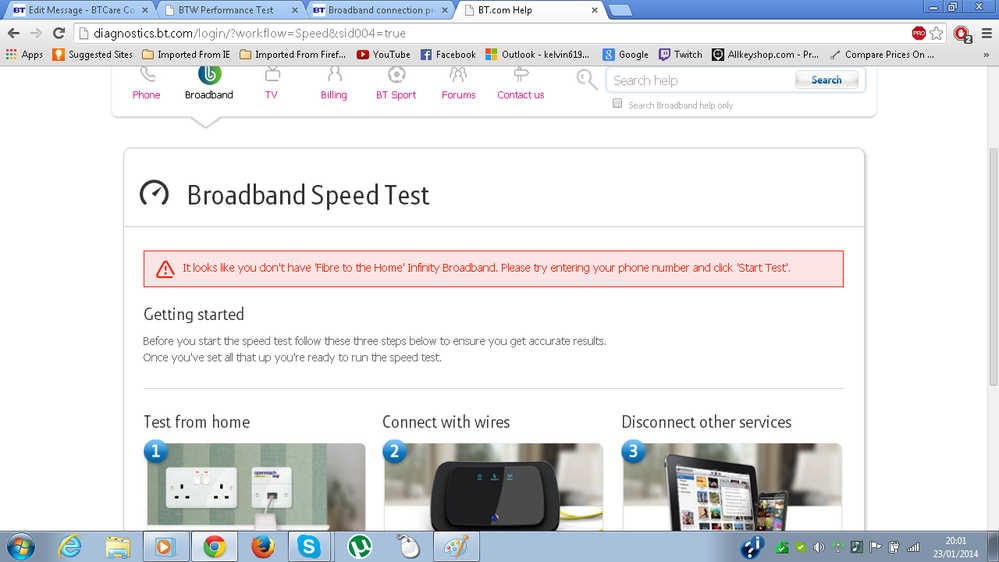Close the 'BT.com Help' tab
This screenshot has height=562, width=999.
point(594,10)
